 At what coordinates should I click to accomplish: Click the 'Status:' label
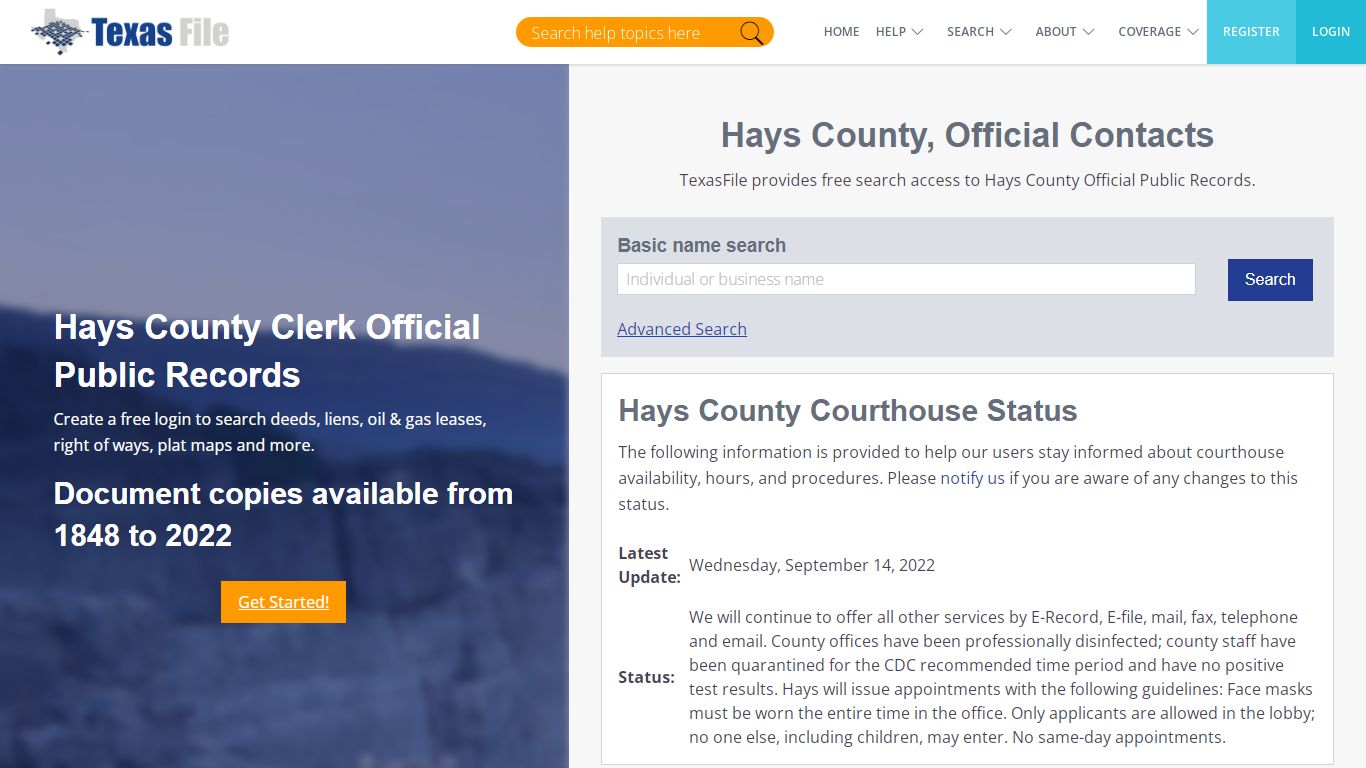(x=646, y=677)
